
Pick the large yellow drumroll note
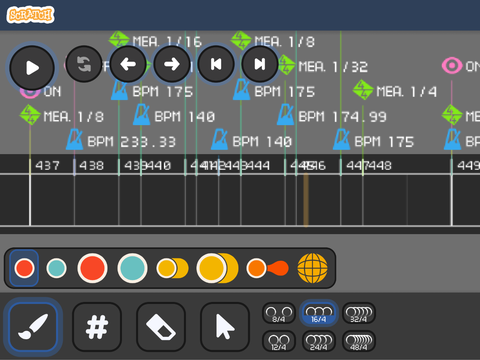coord(217,268)
